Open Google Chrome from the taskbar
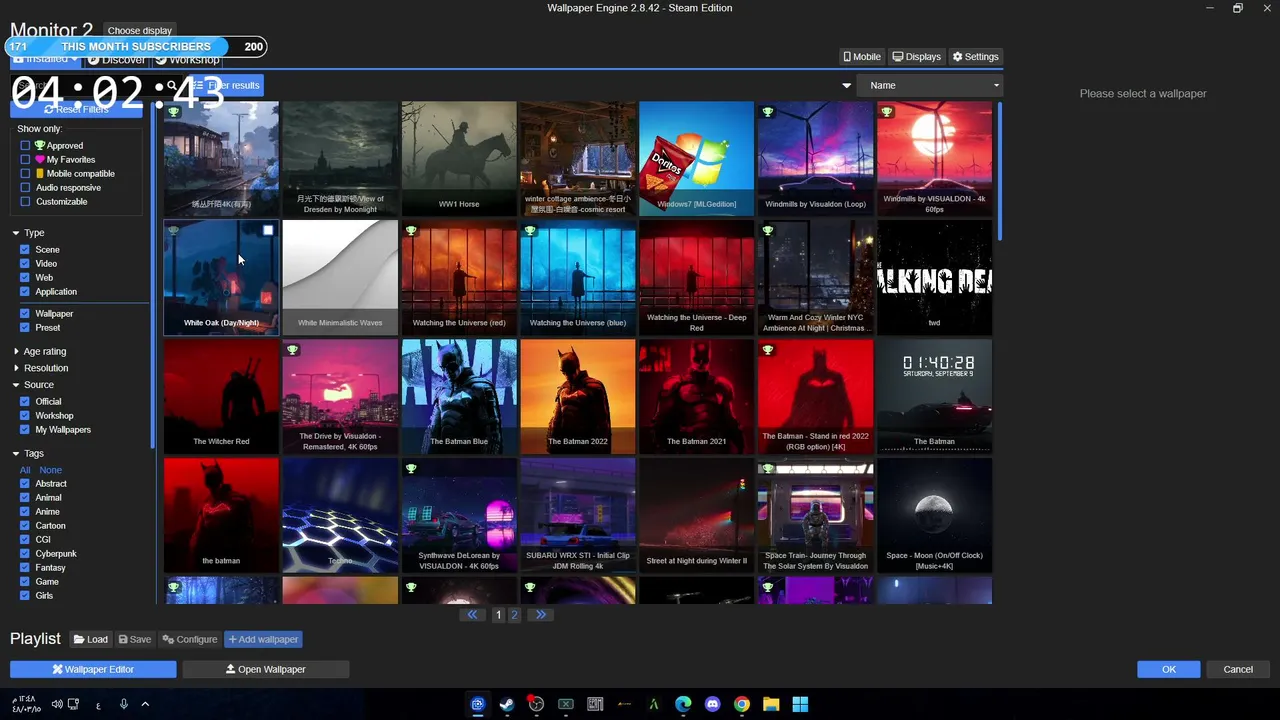 741,704
